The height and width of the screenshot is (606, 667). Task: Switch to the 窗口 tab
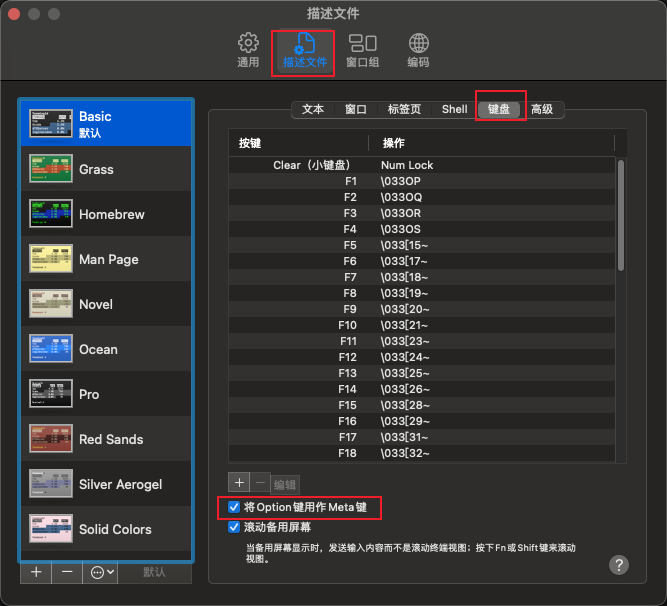tap(355, 110)
